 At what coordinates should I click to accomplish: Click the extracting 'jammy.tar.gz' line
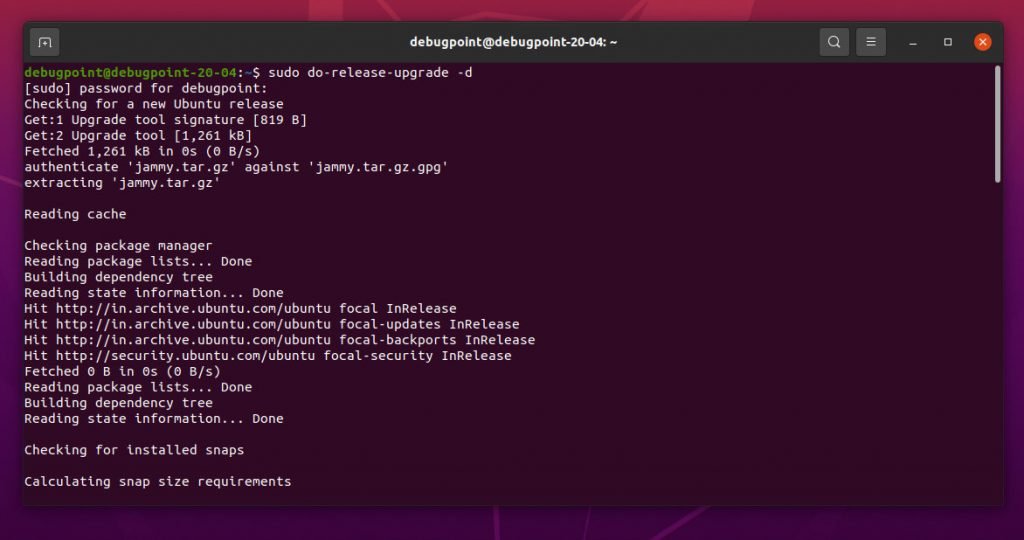(x=123, y=182)
